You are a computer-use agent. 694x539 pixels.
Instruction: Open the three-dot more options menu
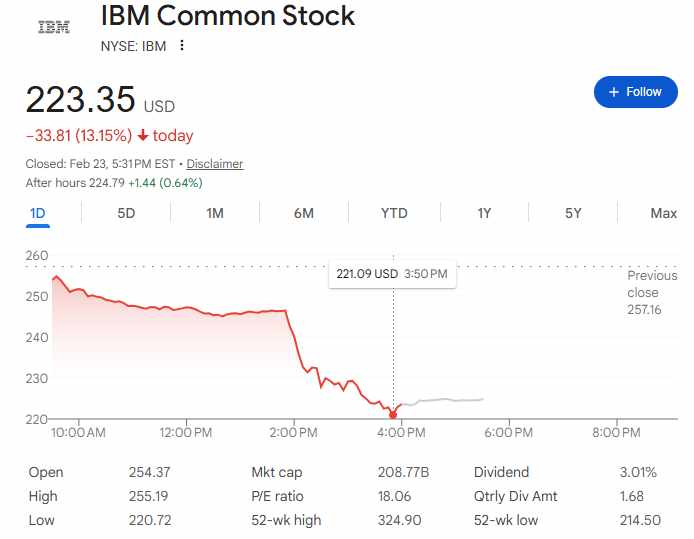pyautogui.click(x=181, y=45)
